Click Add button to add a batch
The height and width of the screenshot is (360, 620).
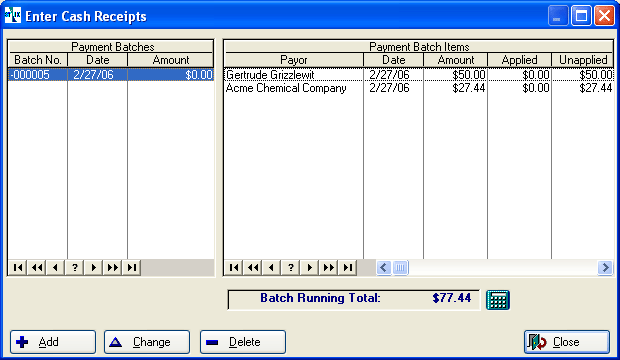(x=53, y=342)
